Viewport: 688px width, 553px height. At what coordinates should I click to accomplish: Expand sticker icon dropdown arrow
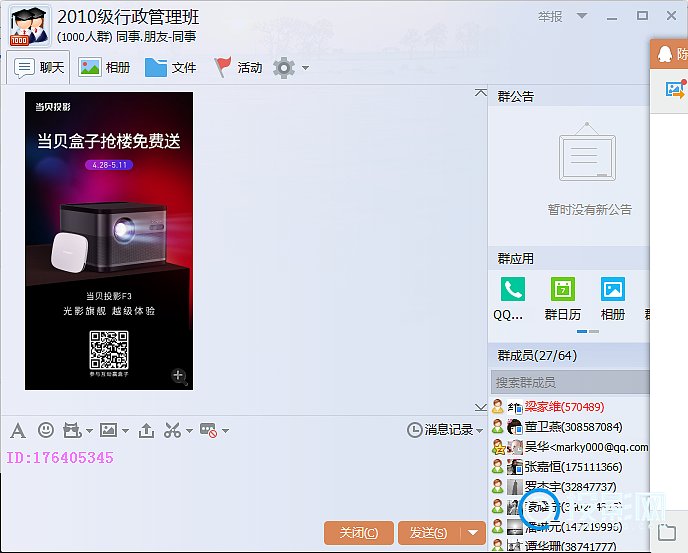[89, 431]
